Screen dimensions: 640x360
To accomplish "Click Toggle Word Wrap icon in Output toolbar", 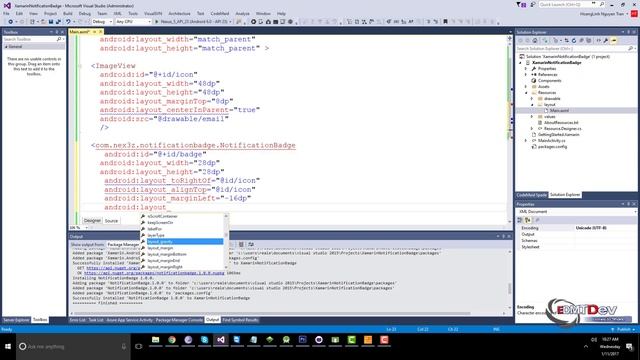I will [x=251, y=244].
